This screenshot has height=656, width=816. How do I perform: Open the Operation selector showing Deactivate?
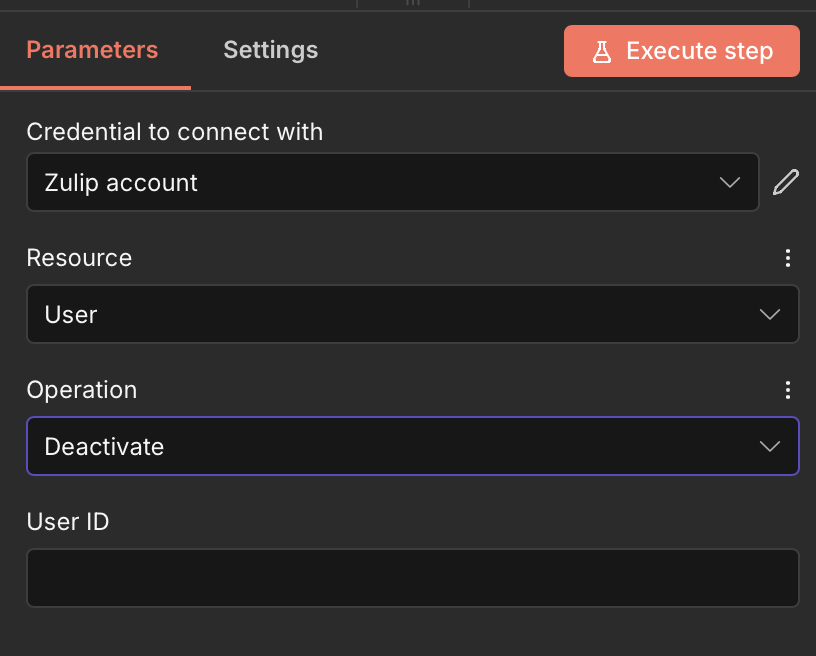(413, 446)
